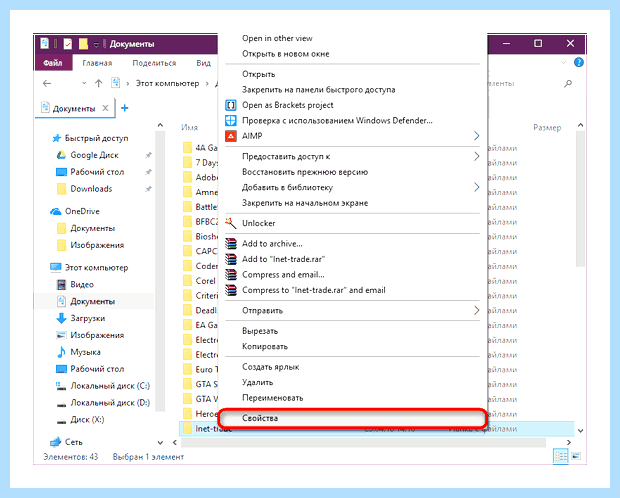This screenshot has height=498, width=620.
Task: Click the blue Help question mark icon
Action: coord(578,62)
